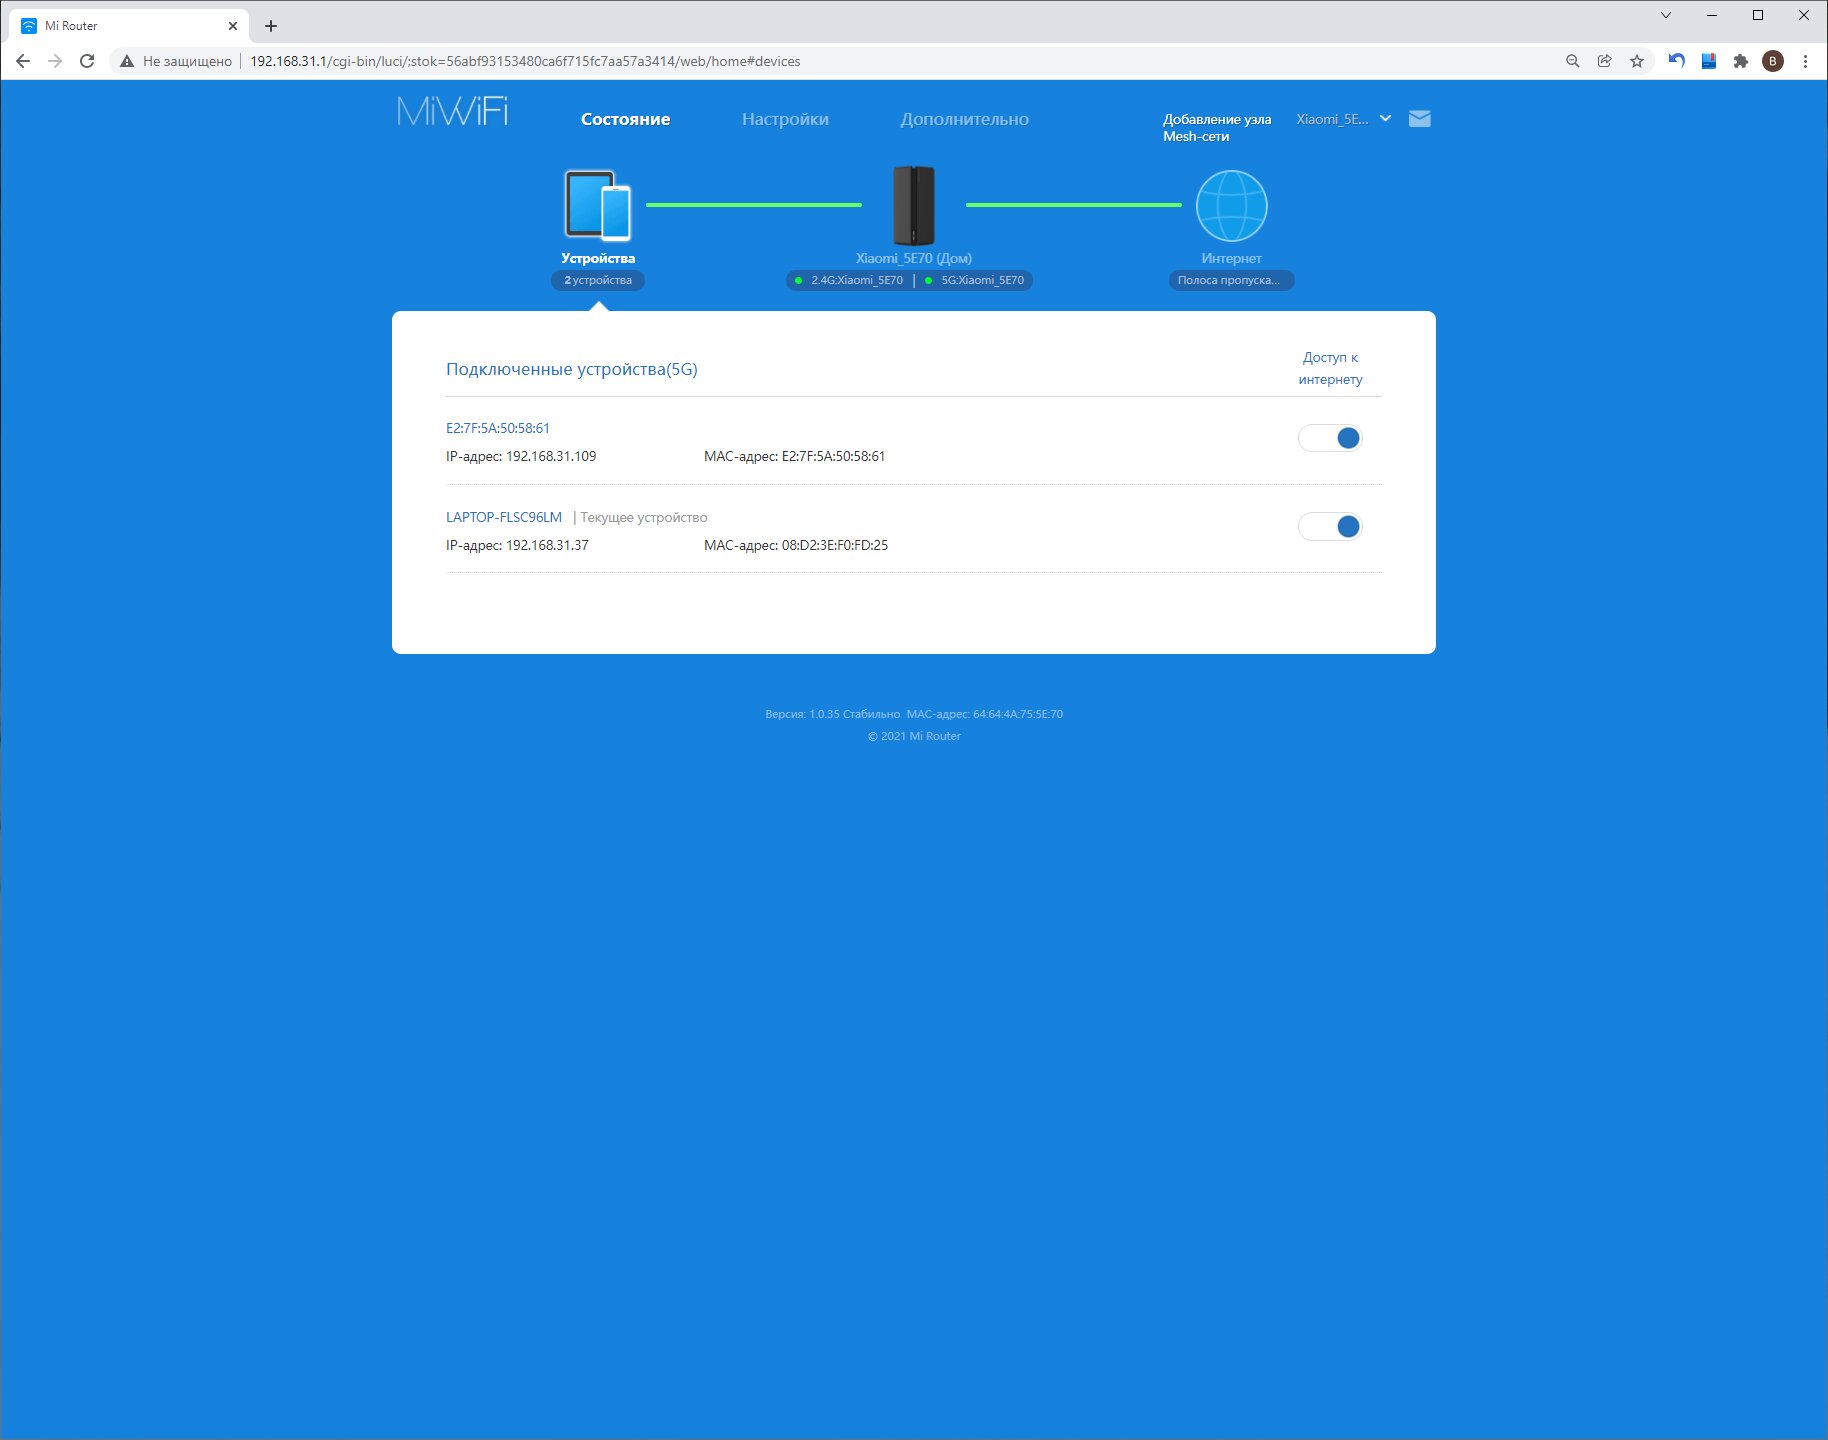
Task: Open the Internet globe icon
Action: tap(1232, 206)
